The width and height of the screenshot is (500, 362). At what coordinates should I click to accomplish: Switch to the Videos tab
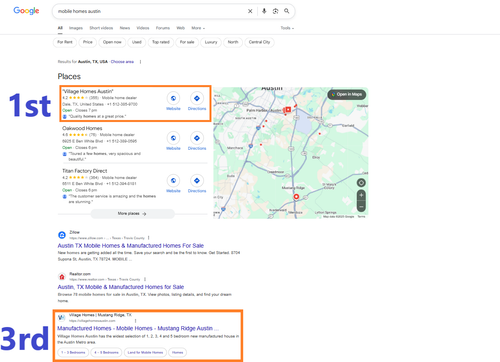pos(143,28)
